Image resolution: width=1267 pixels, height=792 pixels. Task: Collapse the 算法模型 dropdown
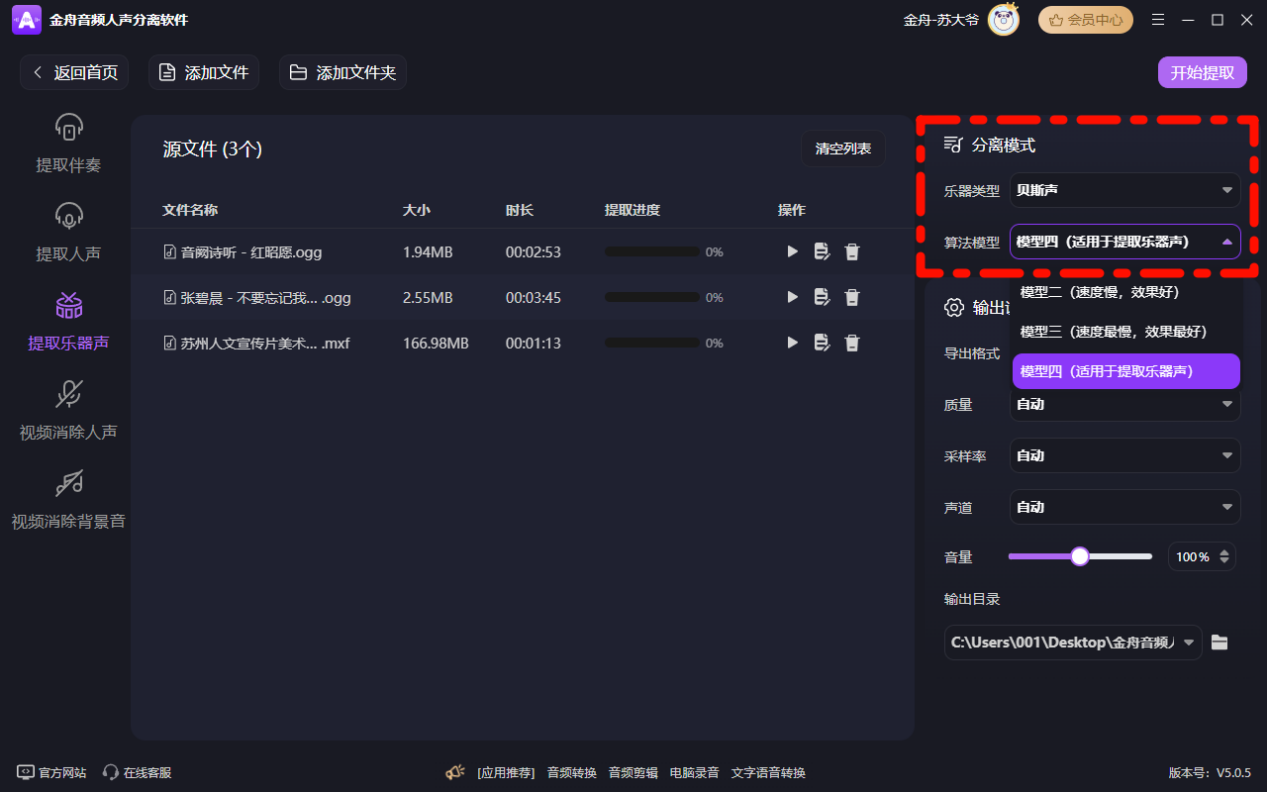coord(1125,241)
